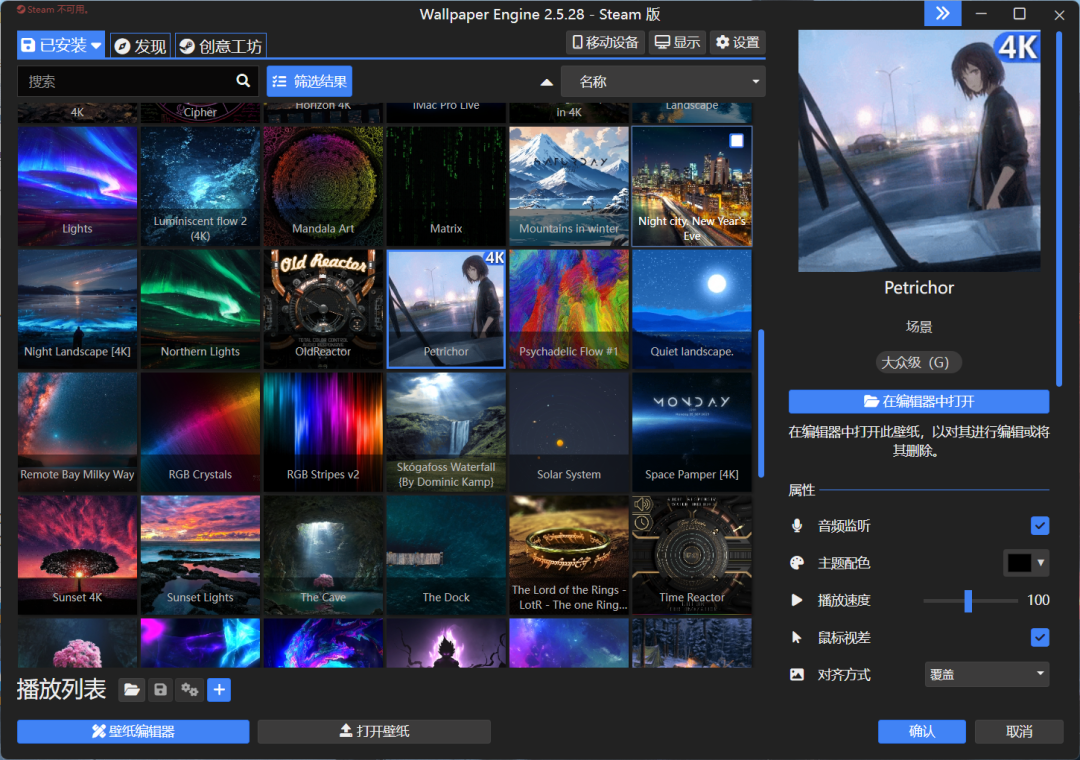Open the 主题配色 color swatch

1019,563
